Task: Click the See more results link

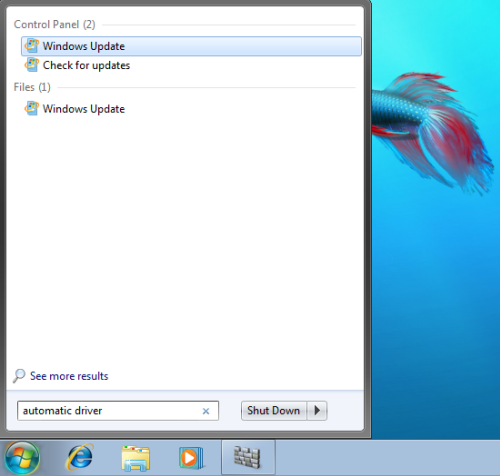Action: [69, 376]
